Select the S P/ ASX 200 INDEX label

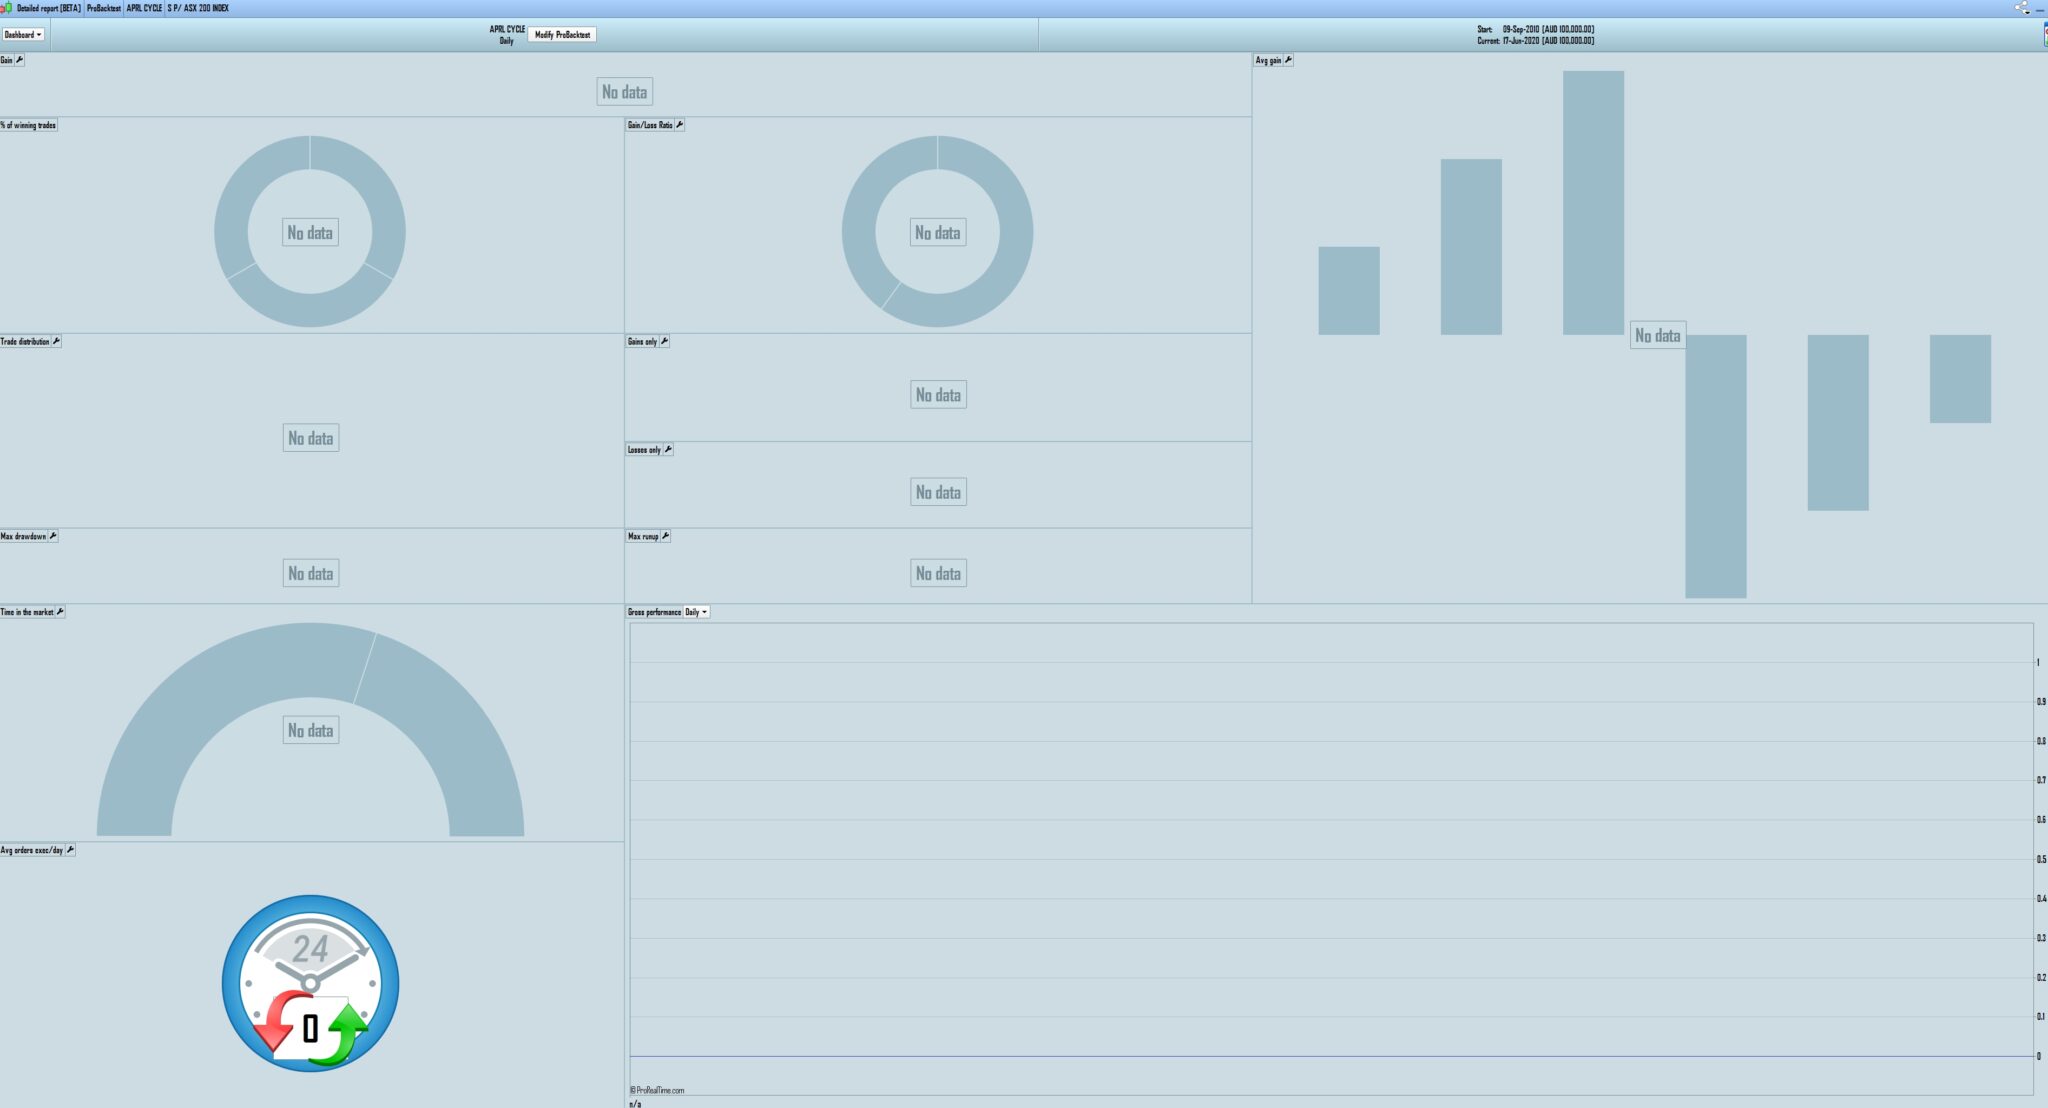198,8
